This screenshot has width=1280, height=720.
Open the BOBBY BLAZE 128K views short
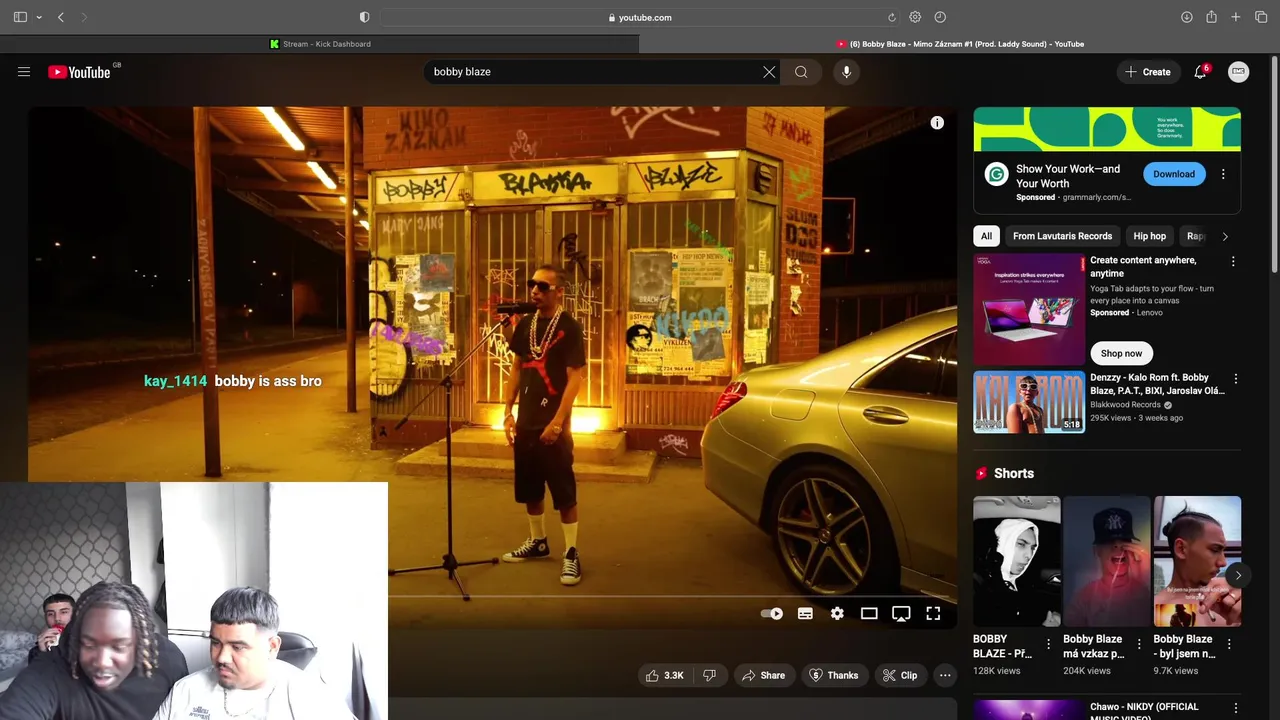click(x=1017, y=562)
